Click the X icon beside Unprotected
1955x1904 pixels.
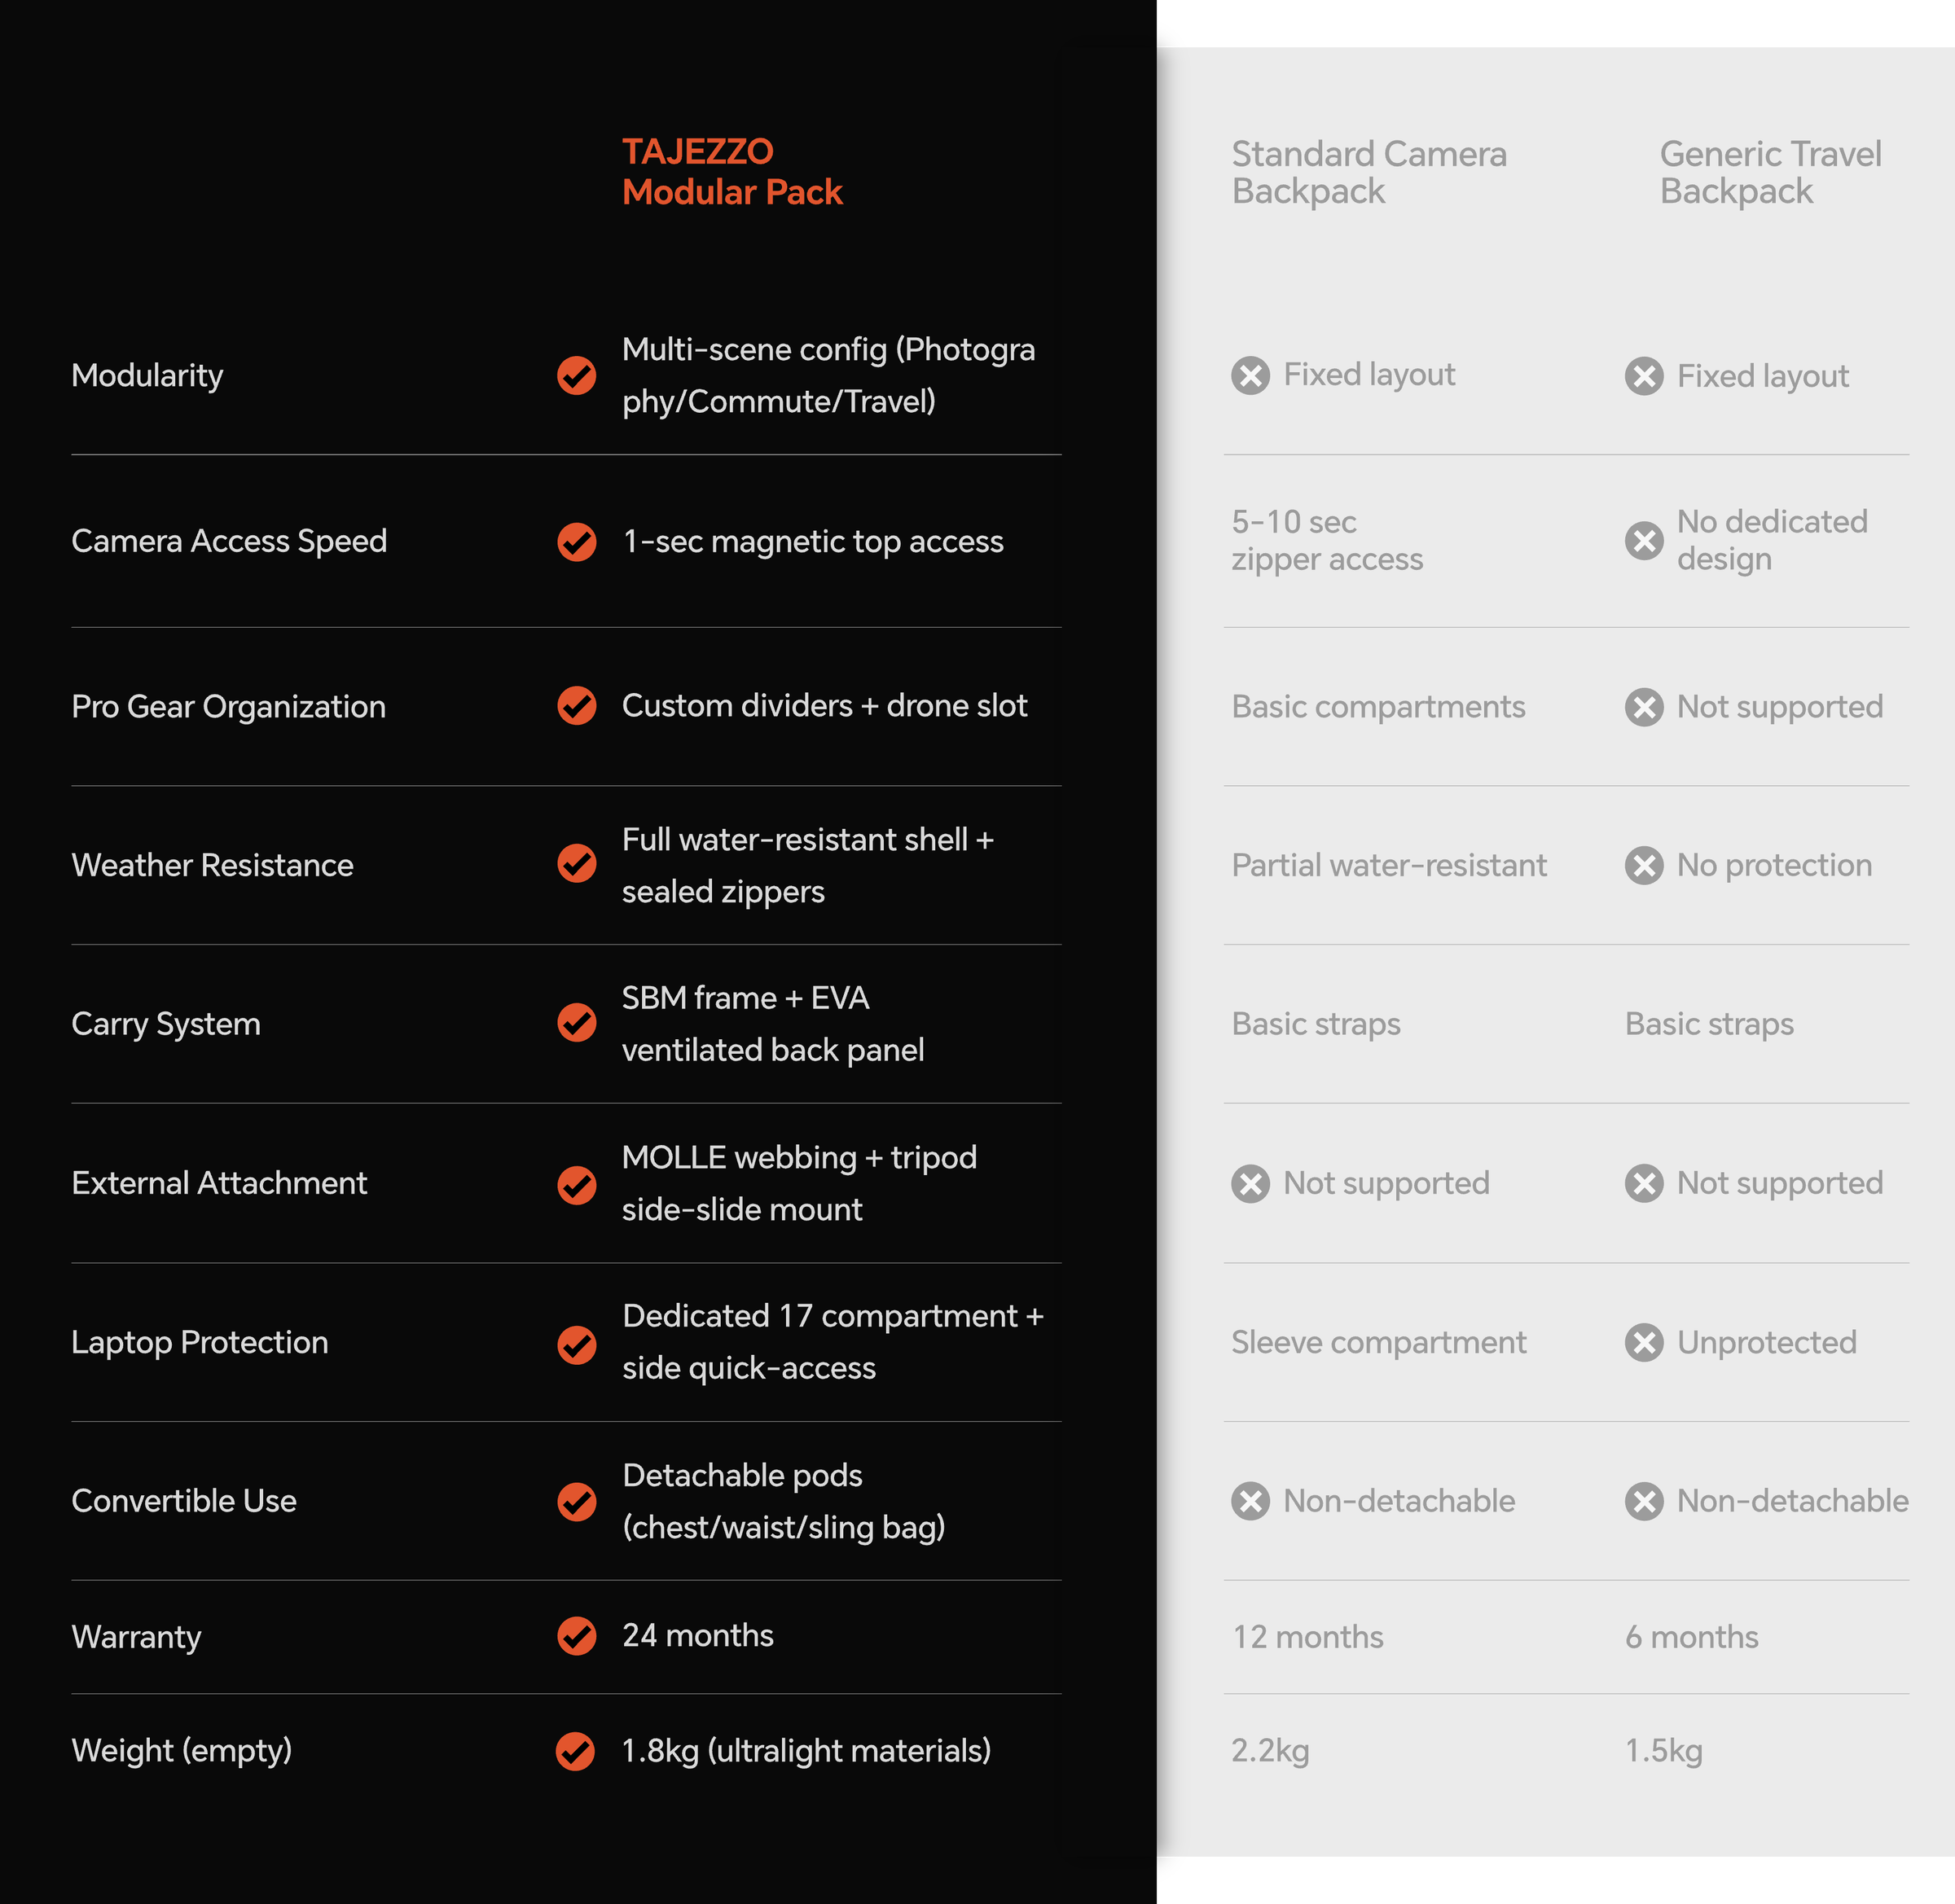click(x=1644, y=1343)
